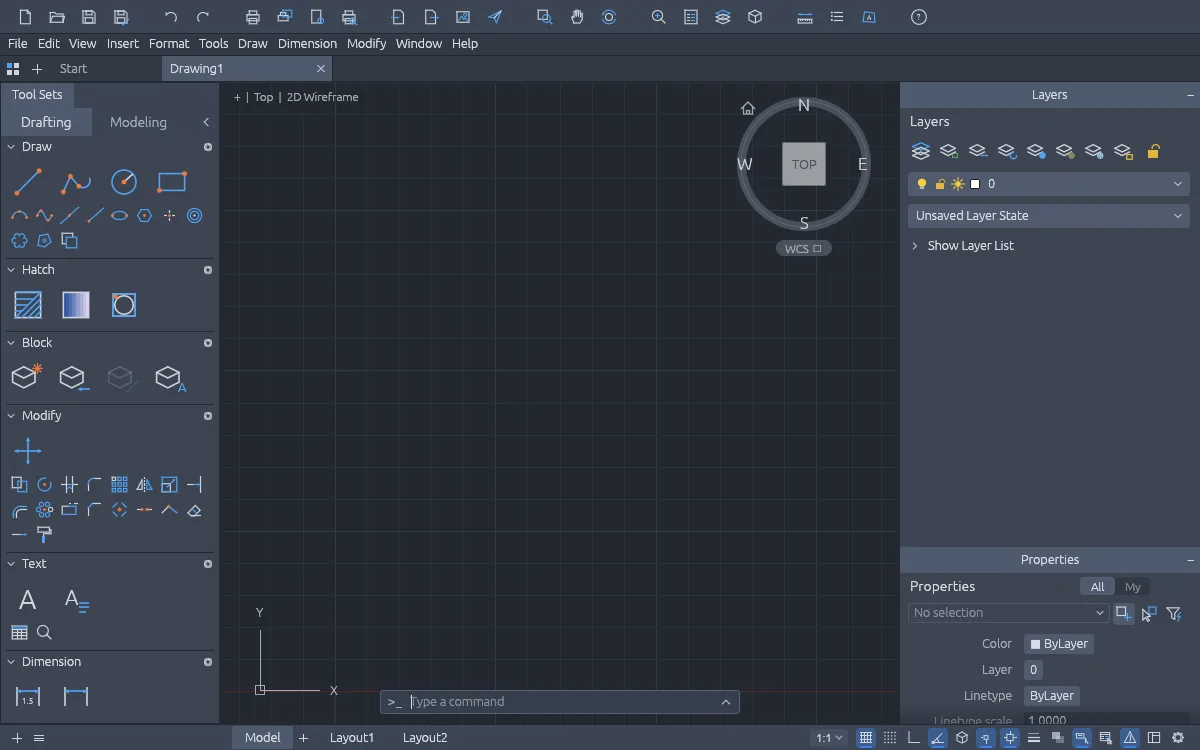Image resolution: width=1200 pixels, height=750 pixels.
Task: Click the WCS coordinate system button
Action: click(x=803, y=249)
